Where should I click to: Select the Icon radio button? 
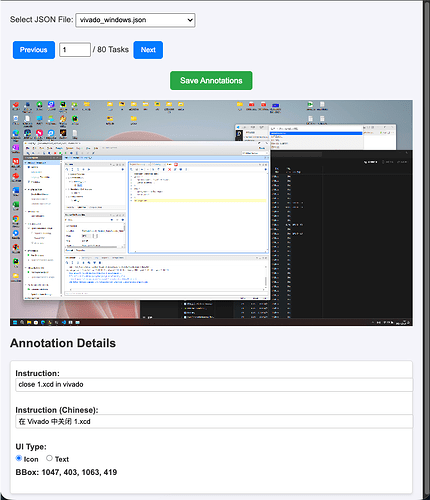click(x=19, y=458)
